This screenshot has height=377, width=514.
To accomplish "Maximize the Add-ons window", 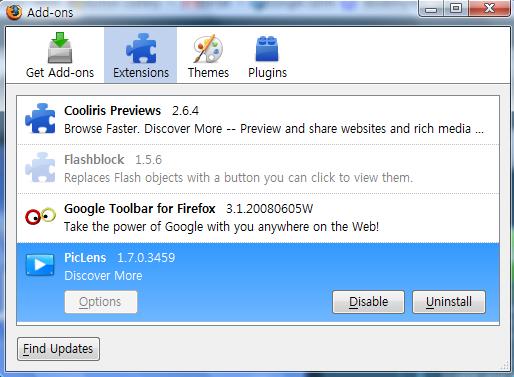I will click(x=456, y=9).
